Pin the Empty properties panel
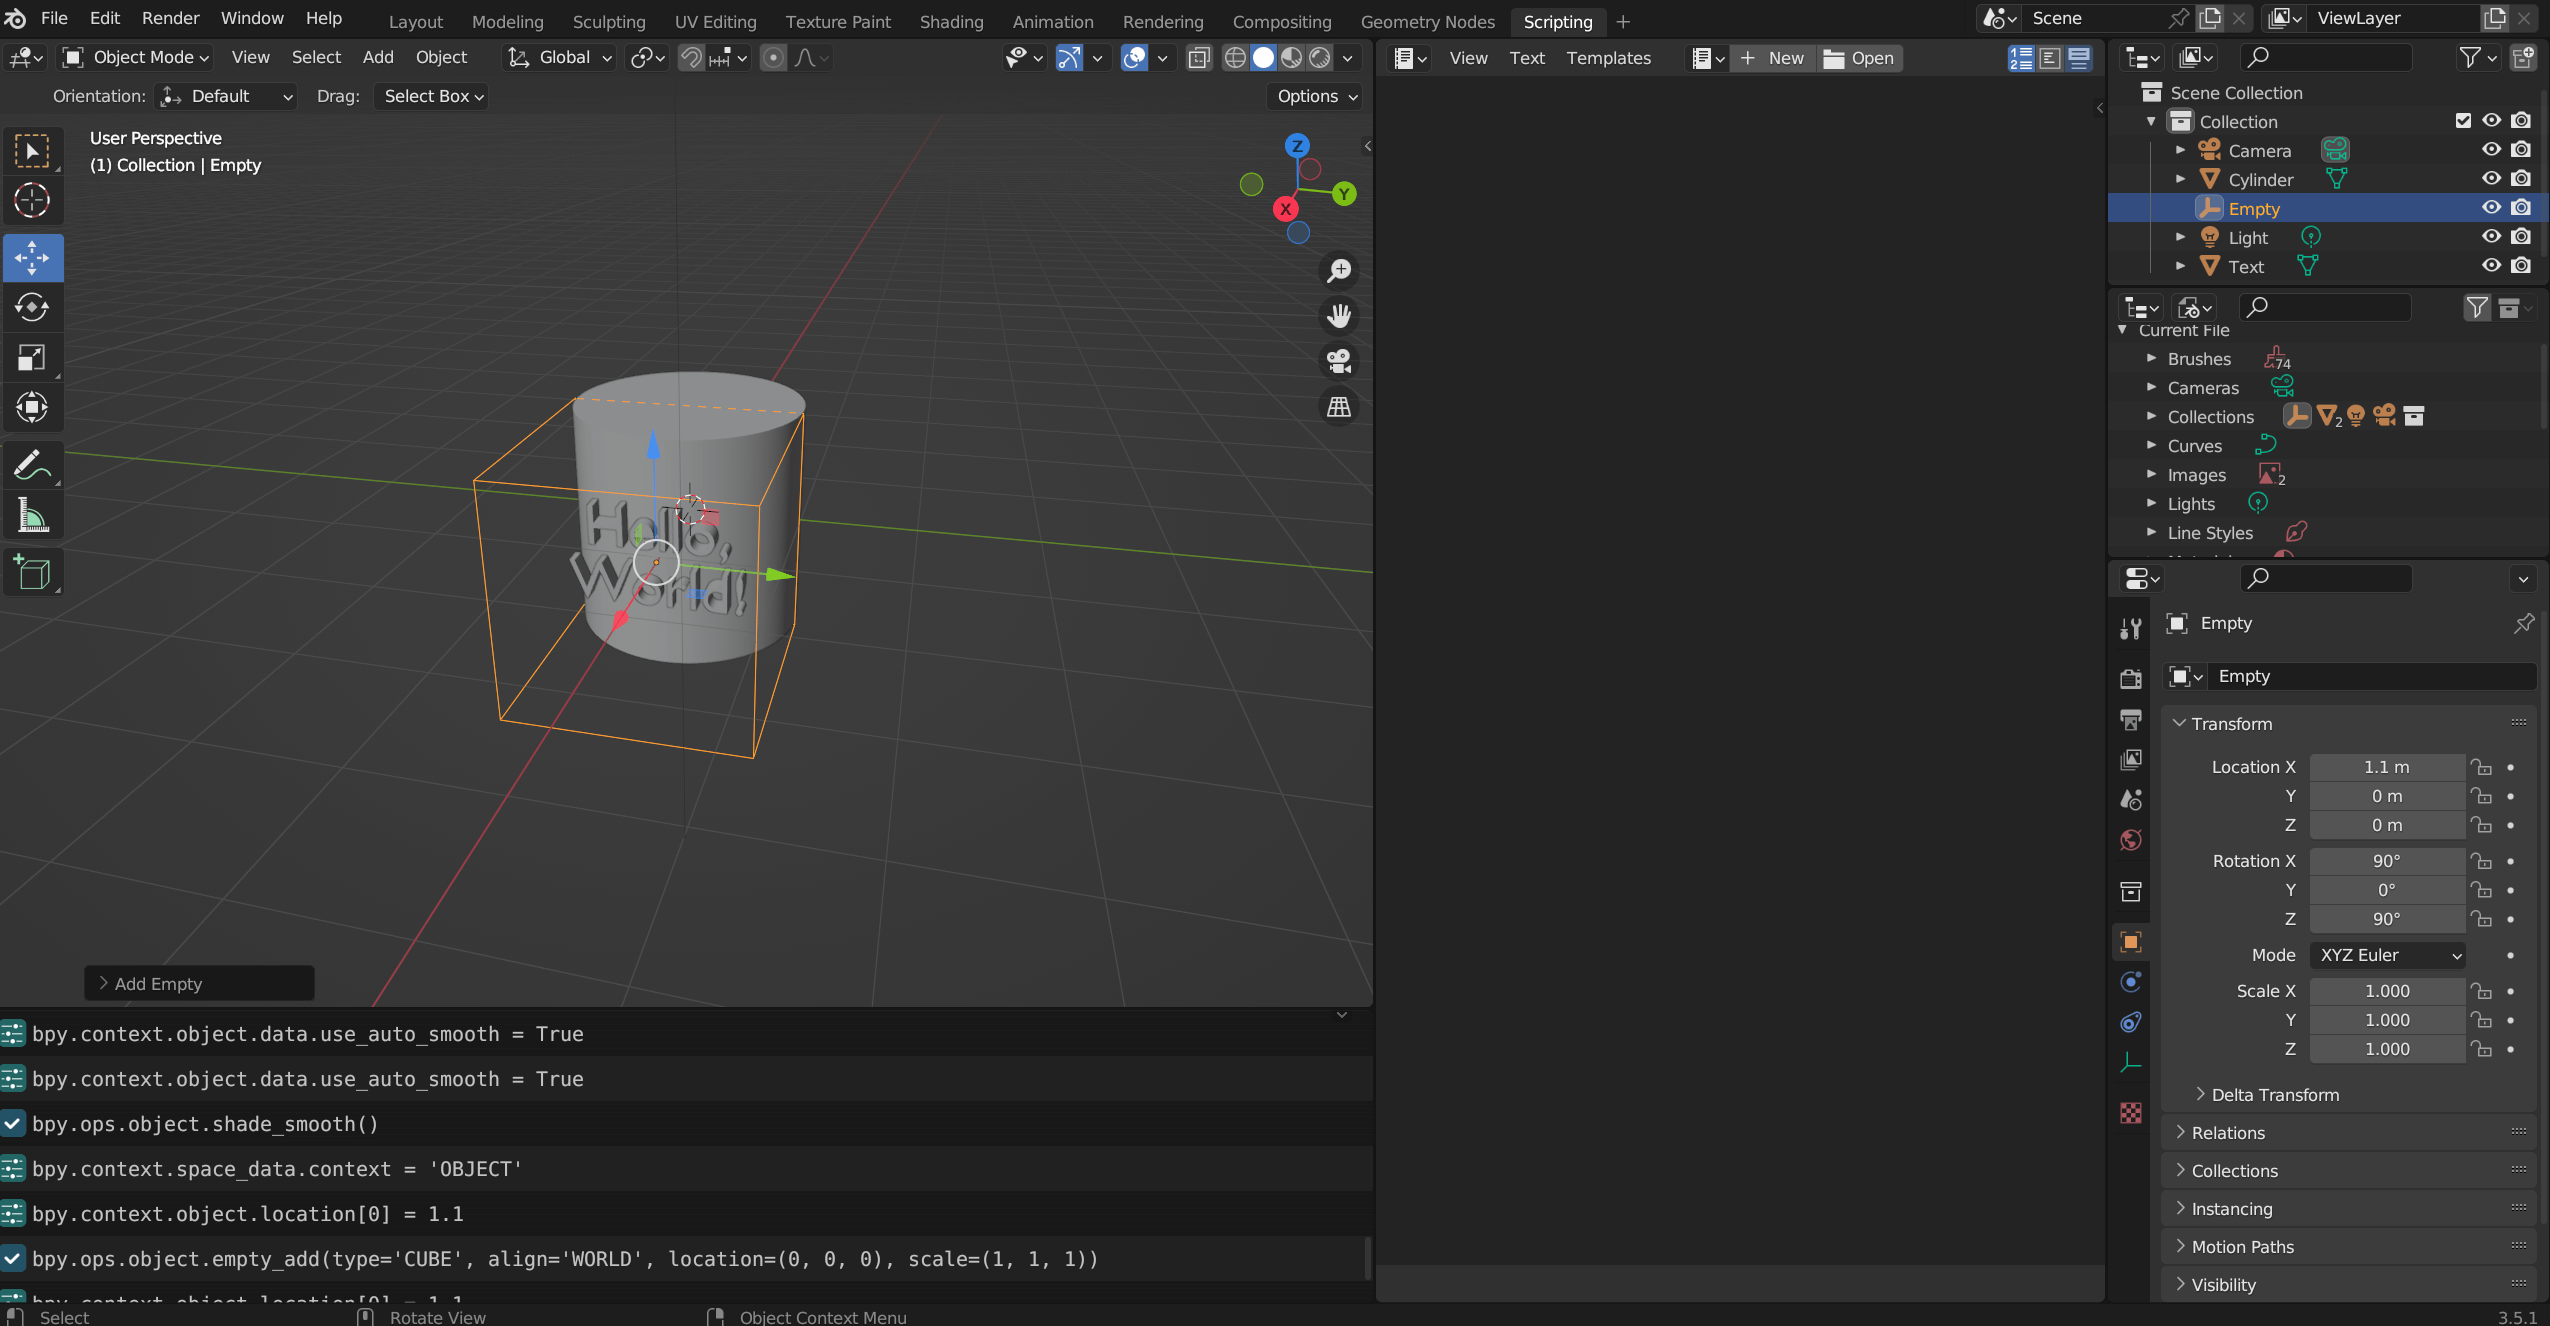Image resolution: width=2550 pixels, height=1326 pixels. pyautogui.click(x=2523, y=623)
